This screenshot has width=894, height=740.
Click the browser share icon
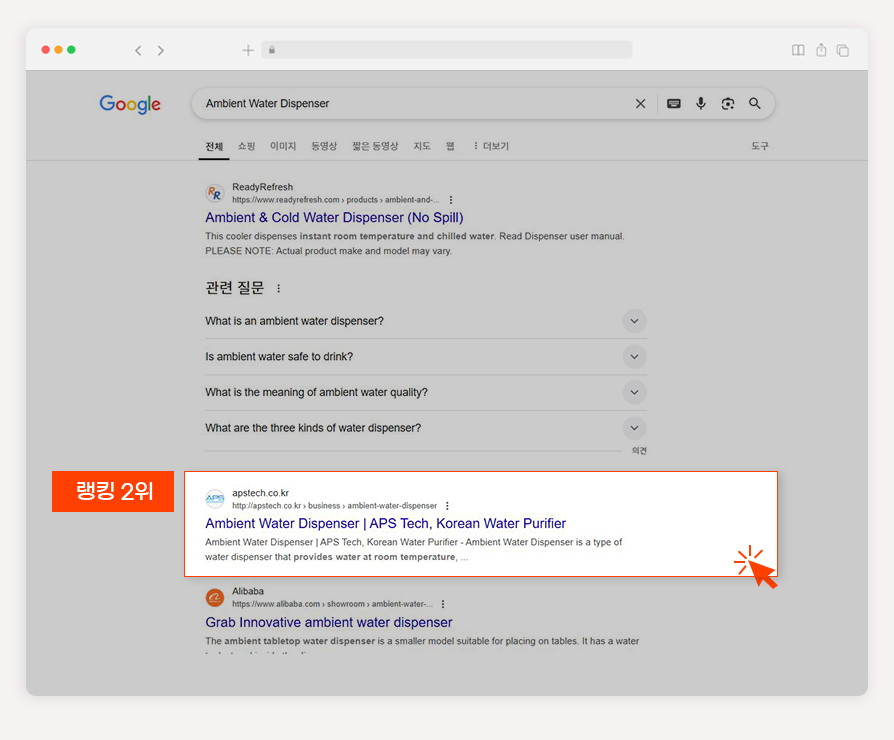coord(820,50)
